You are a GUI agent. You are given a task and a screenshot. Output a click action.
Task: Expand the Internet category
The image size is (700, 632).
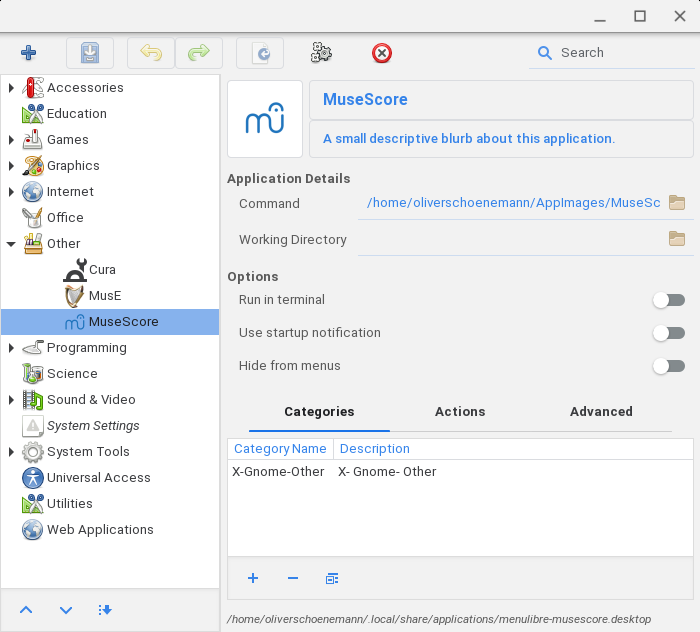(x=11, y=191)
